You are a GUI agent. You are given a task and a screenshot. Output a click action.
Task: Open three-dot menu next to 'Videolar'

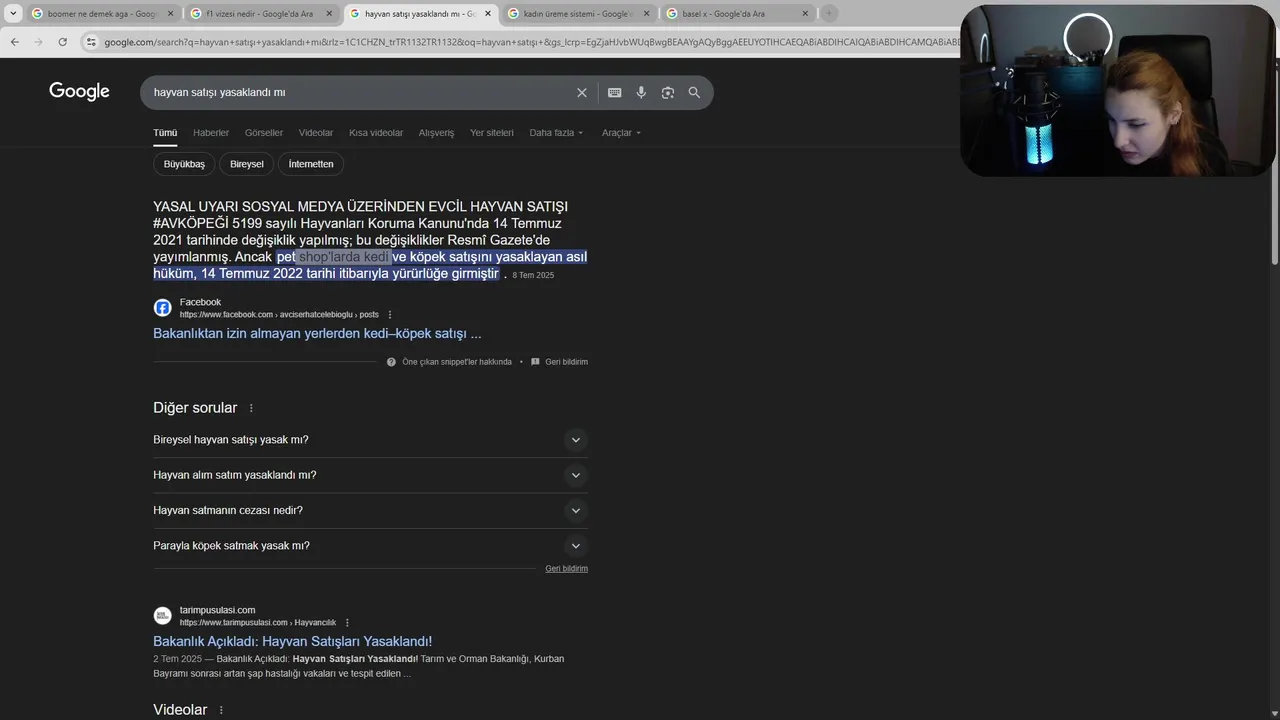tap(221, 710)
